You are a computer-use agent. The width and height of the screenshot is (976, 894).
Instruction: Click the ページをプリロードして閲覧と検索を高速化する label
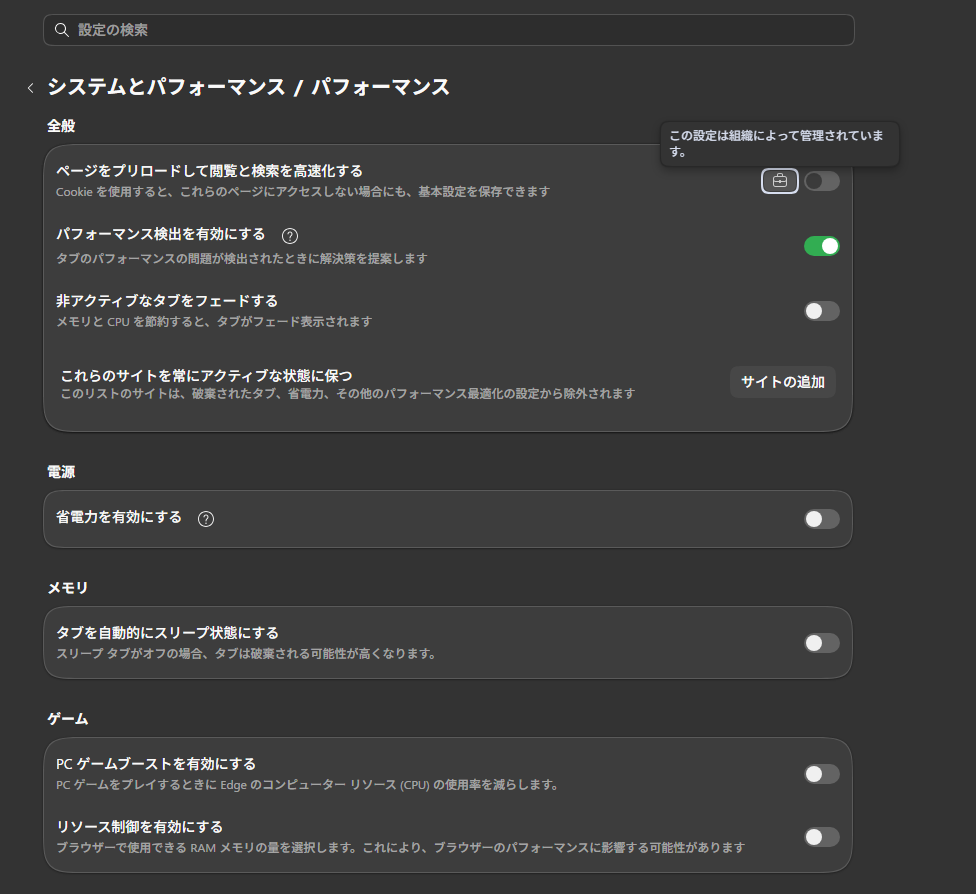tap(209, 171)
